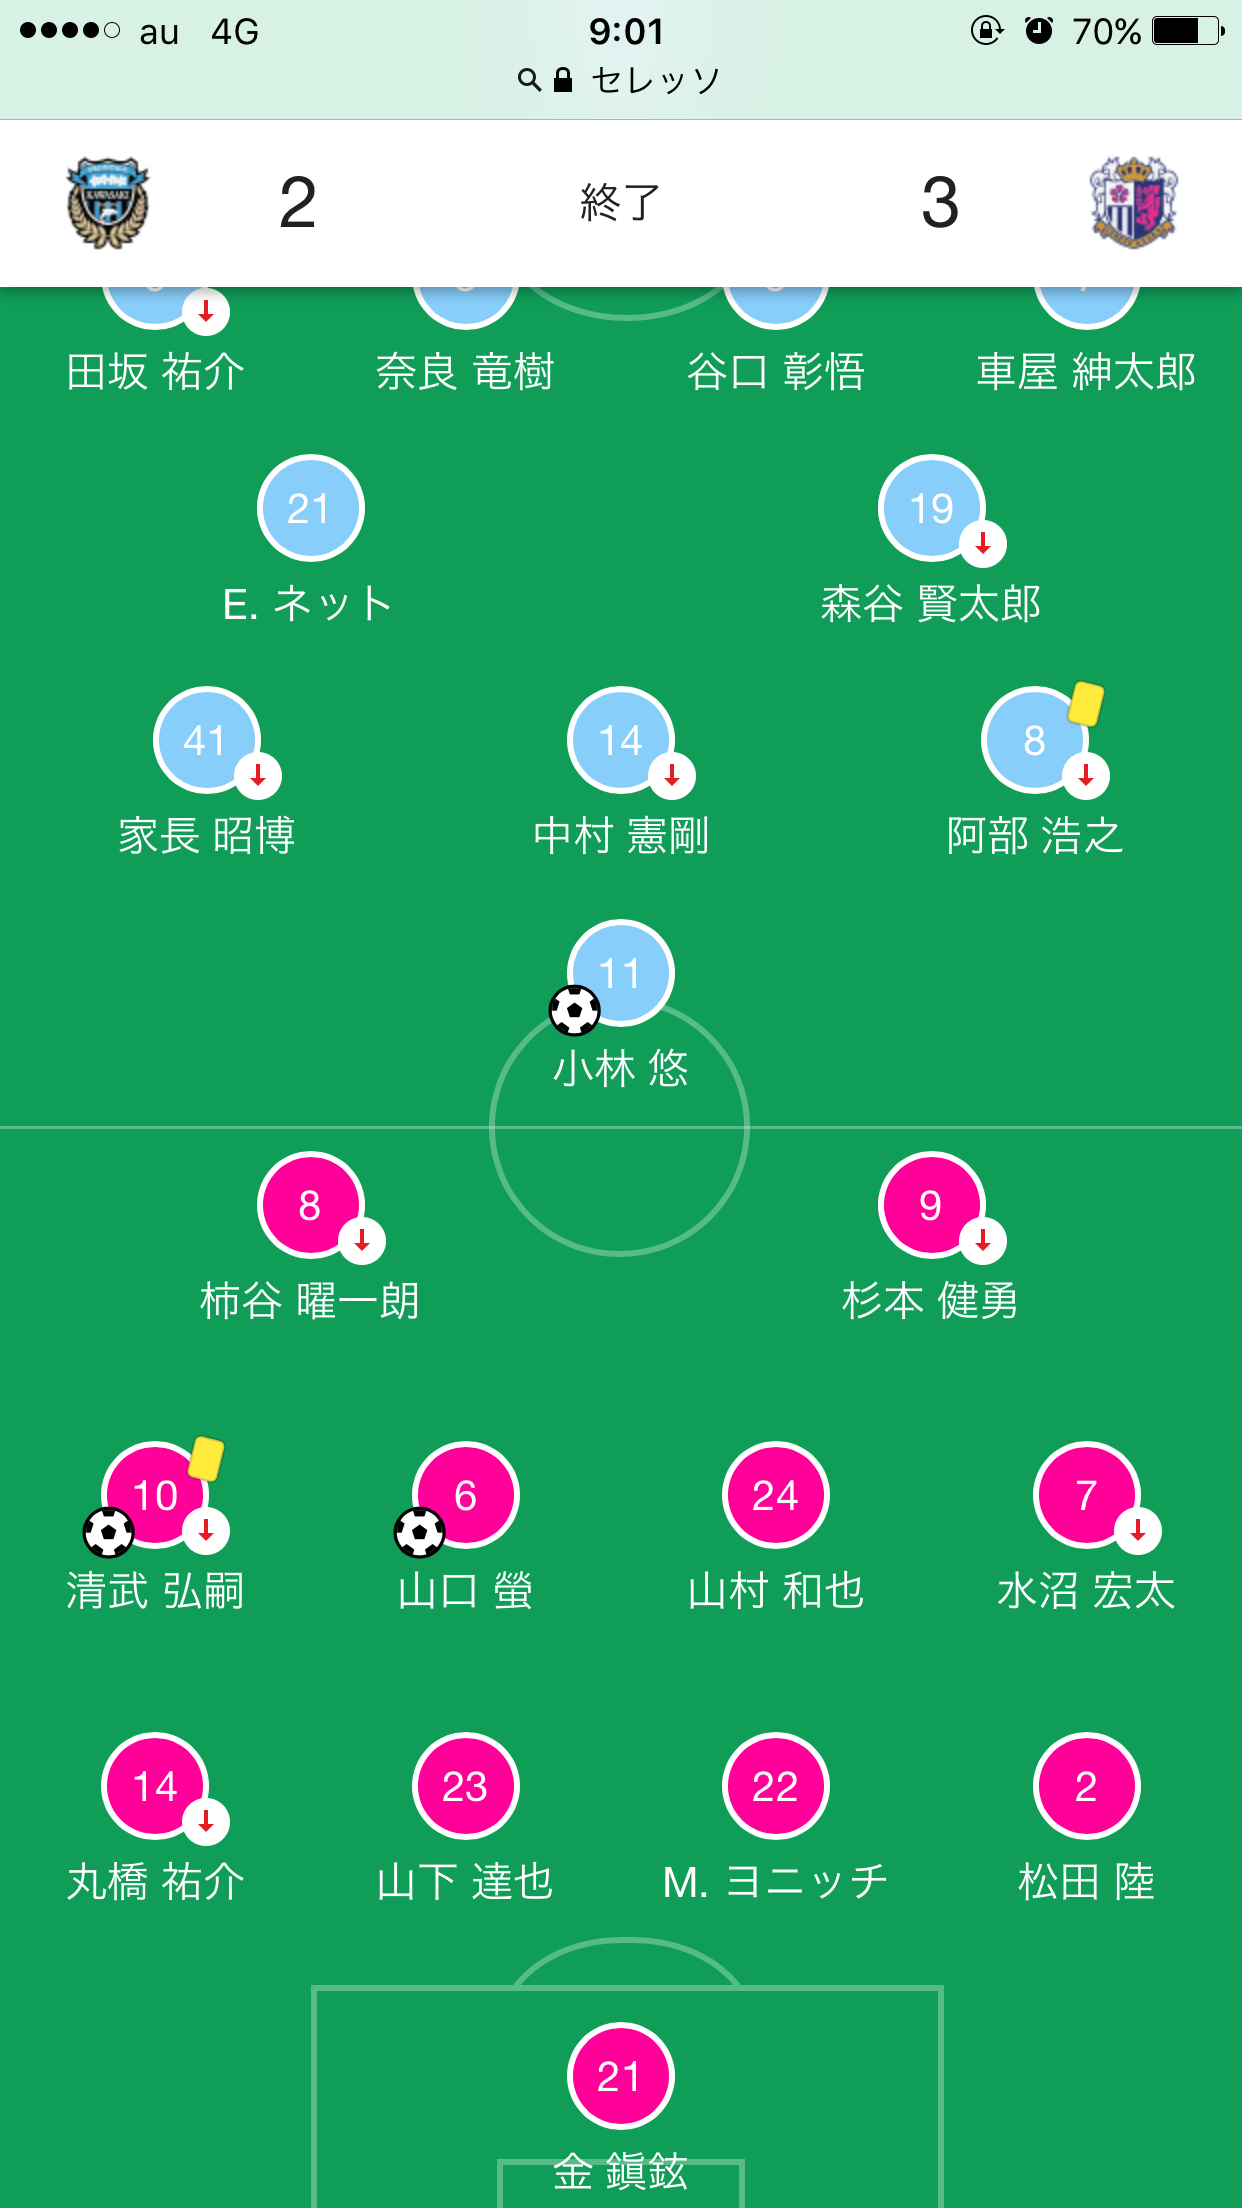Open player M. ヨニッチ profile
1242x2208 pixels.
tap(775, 1882)
